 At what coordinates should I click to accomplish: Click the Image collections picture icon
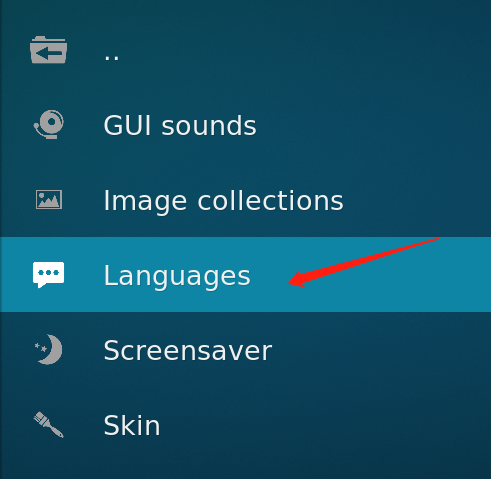49,199
